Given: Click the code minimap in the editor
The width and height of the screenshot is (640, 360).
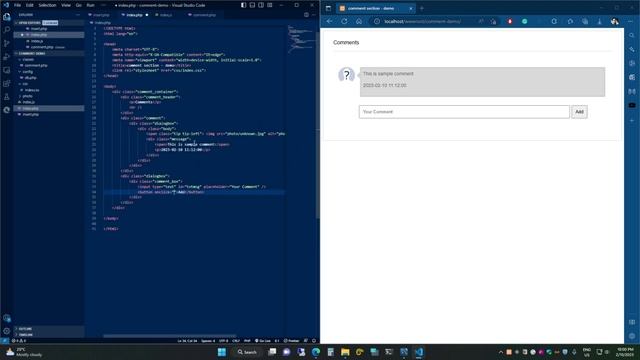Looking at the screenshot, I should pyautogui.click(x=301, y=39).
